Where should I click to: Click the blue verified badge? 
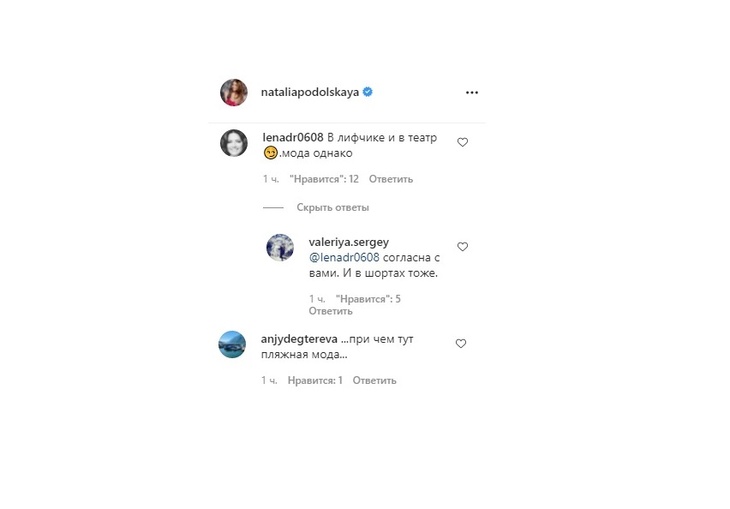[367, 92]
